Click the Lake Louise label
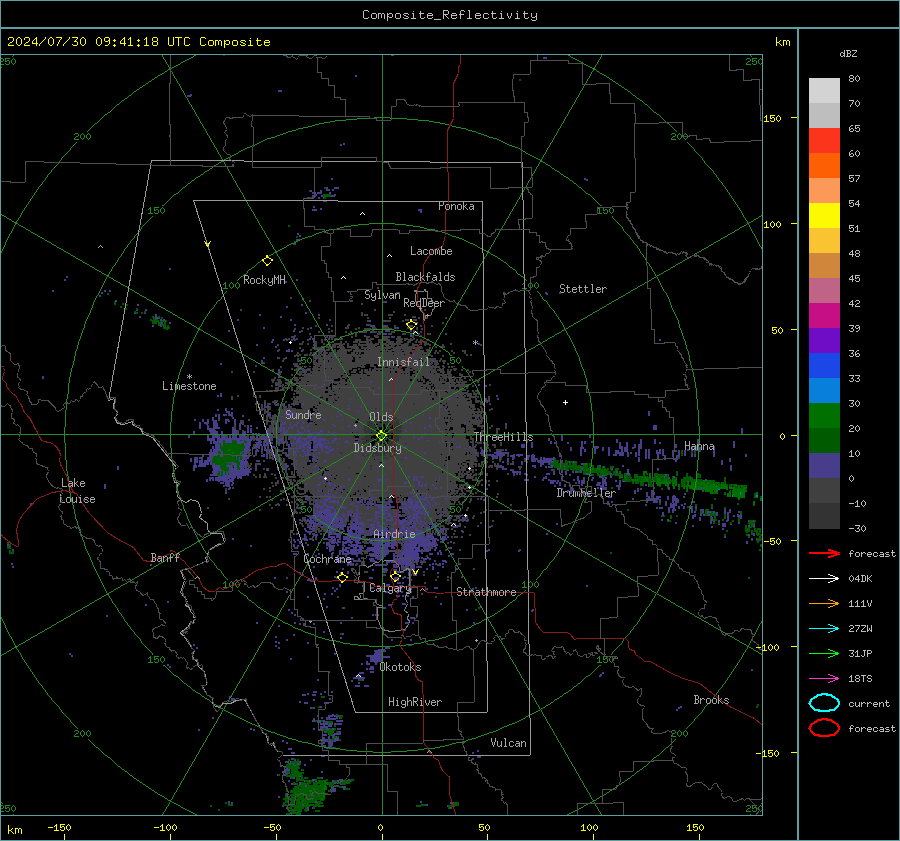The image size is (900, 841). coord(77,491)
